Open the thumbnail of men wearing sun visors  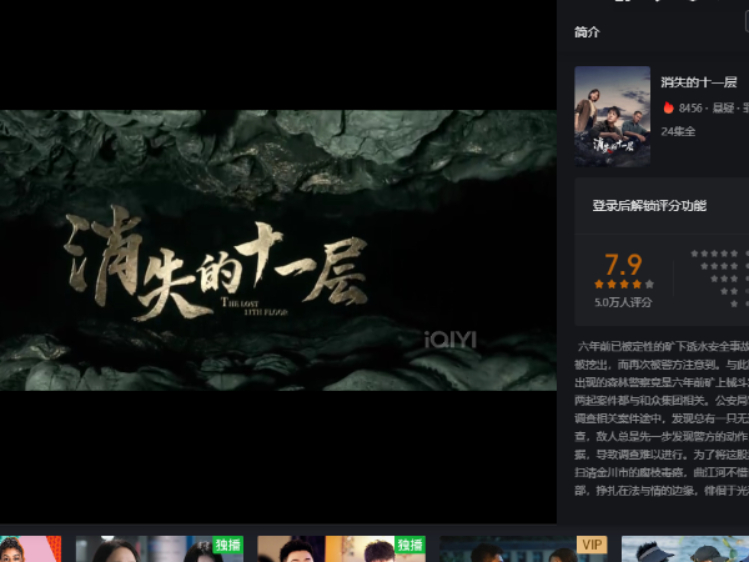685,549
